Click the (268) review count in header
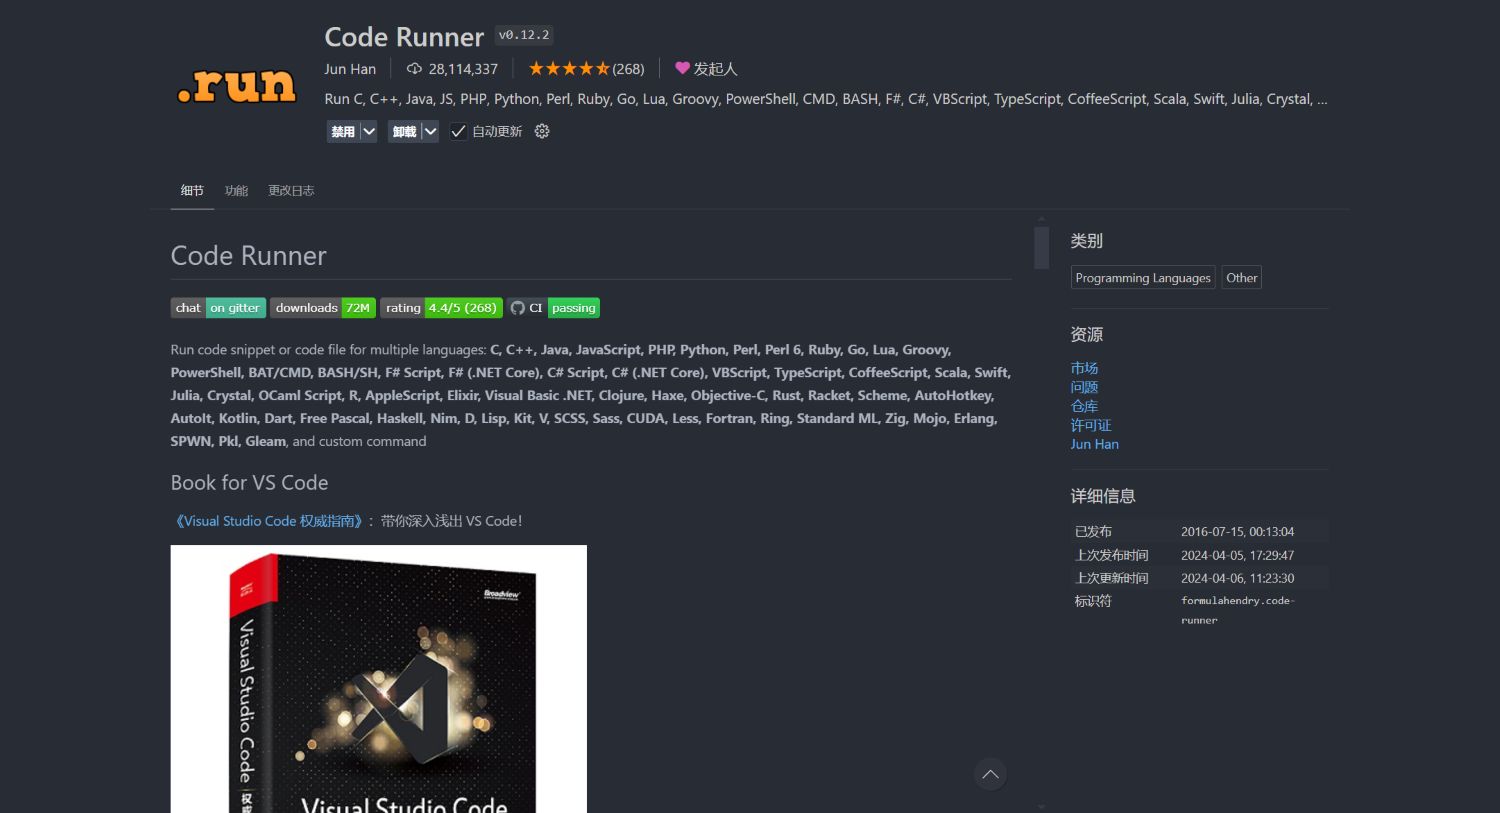 pyautogui.click(x=628, y=69)
